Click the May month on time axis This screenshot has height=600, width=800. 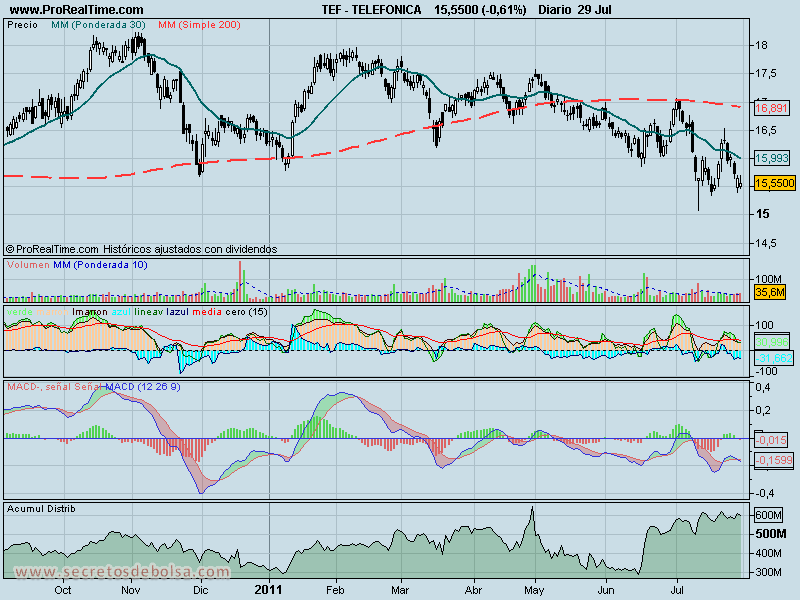tap(535, 591)
